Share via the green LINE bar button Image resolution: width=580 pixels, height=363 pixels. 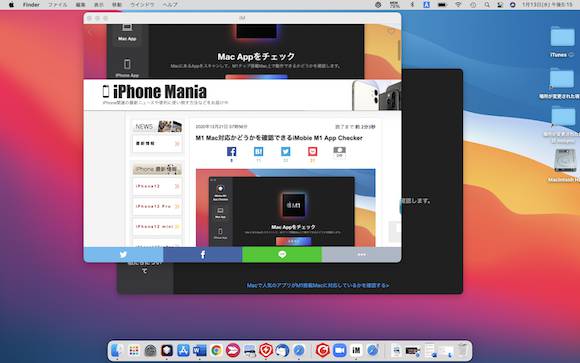(x=282, y=255)
